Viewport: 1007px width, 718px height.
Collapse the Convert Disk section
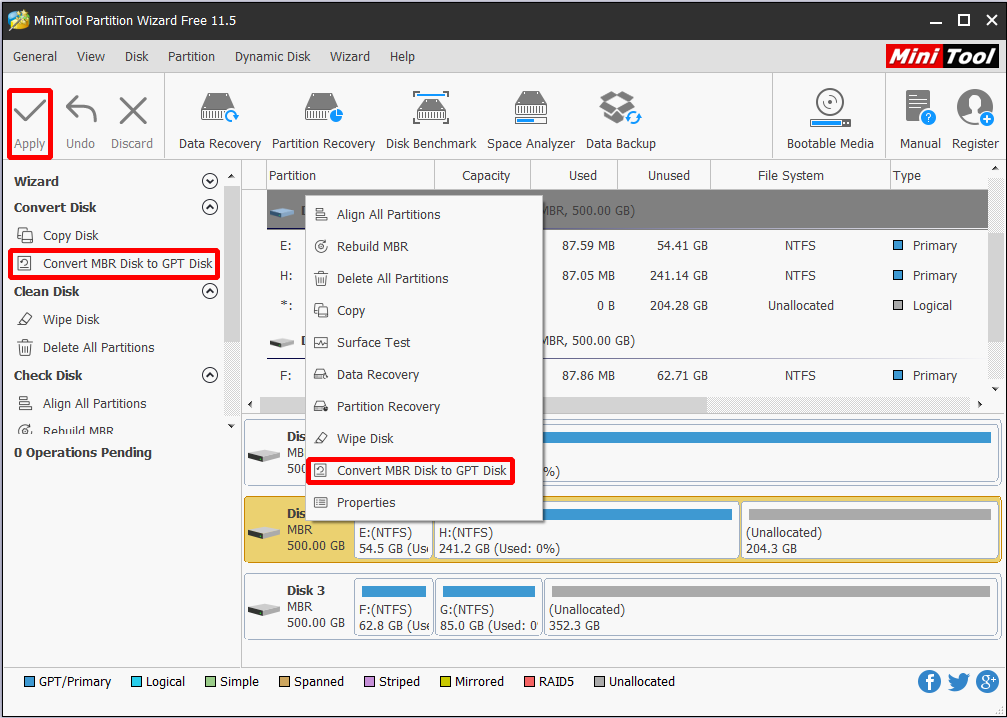[209, 207]
